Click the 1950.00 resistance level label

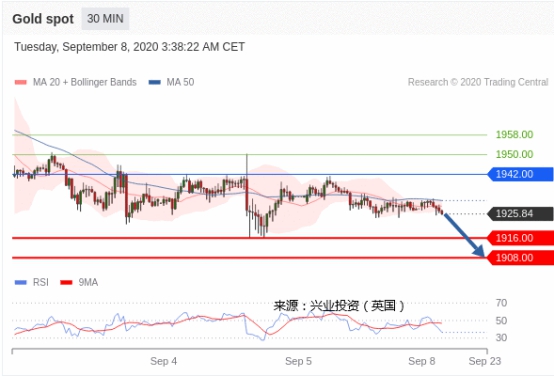514,154
